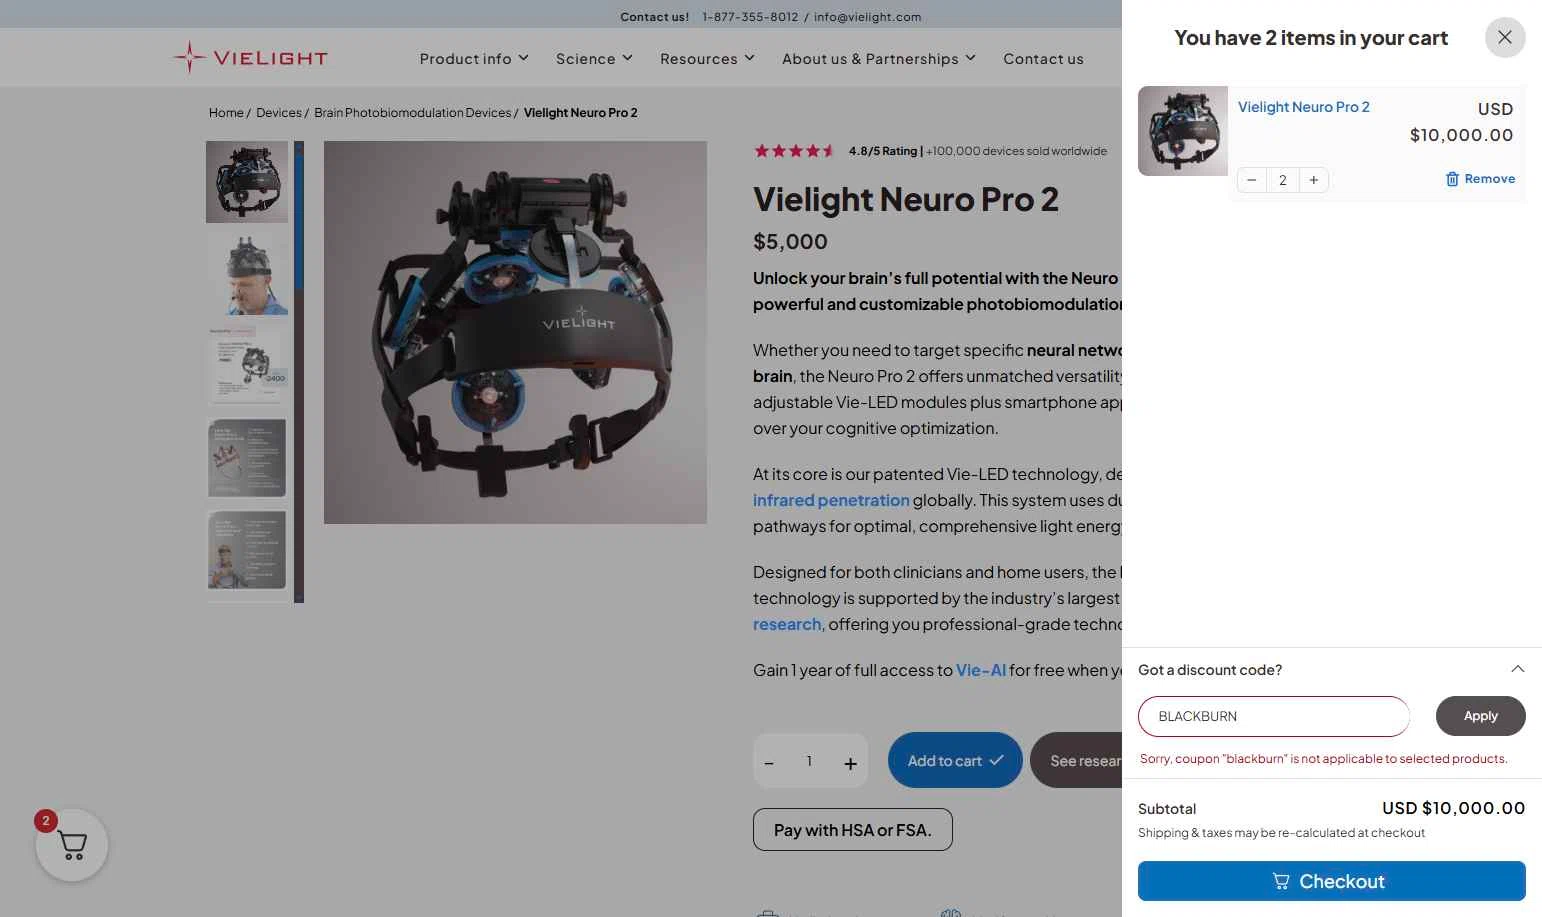Click Add to cart button

pyautogui.click(x=955, y=760)
